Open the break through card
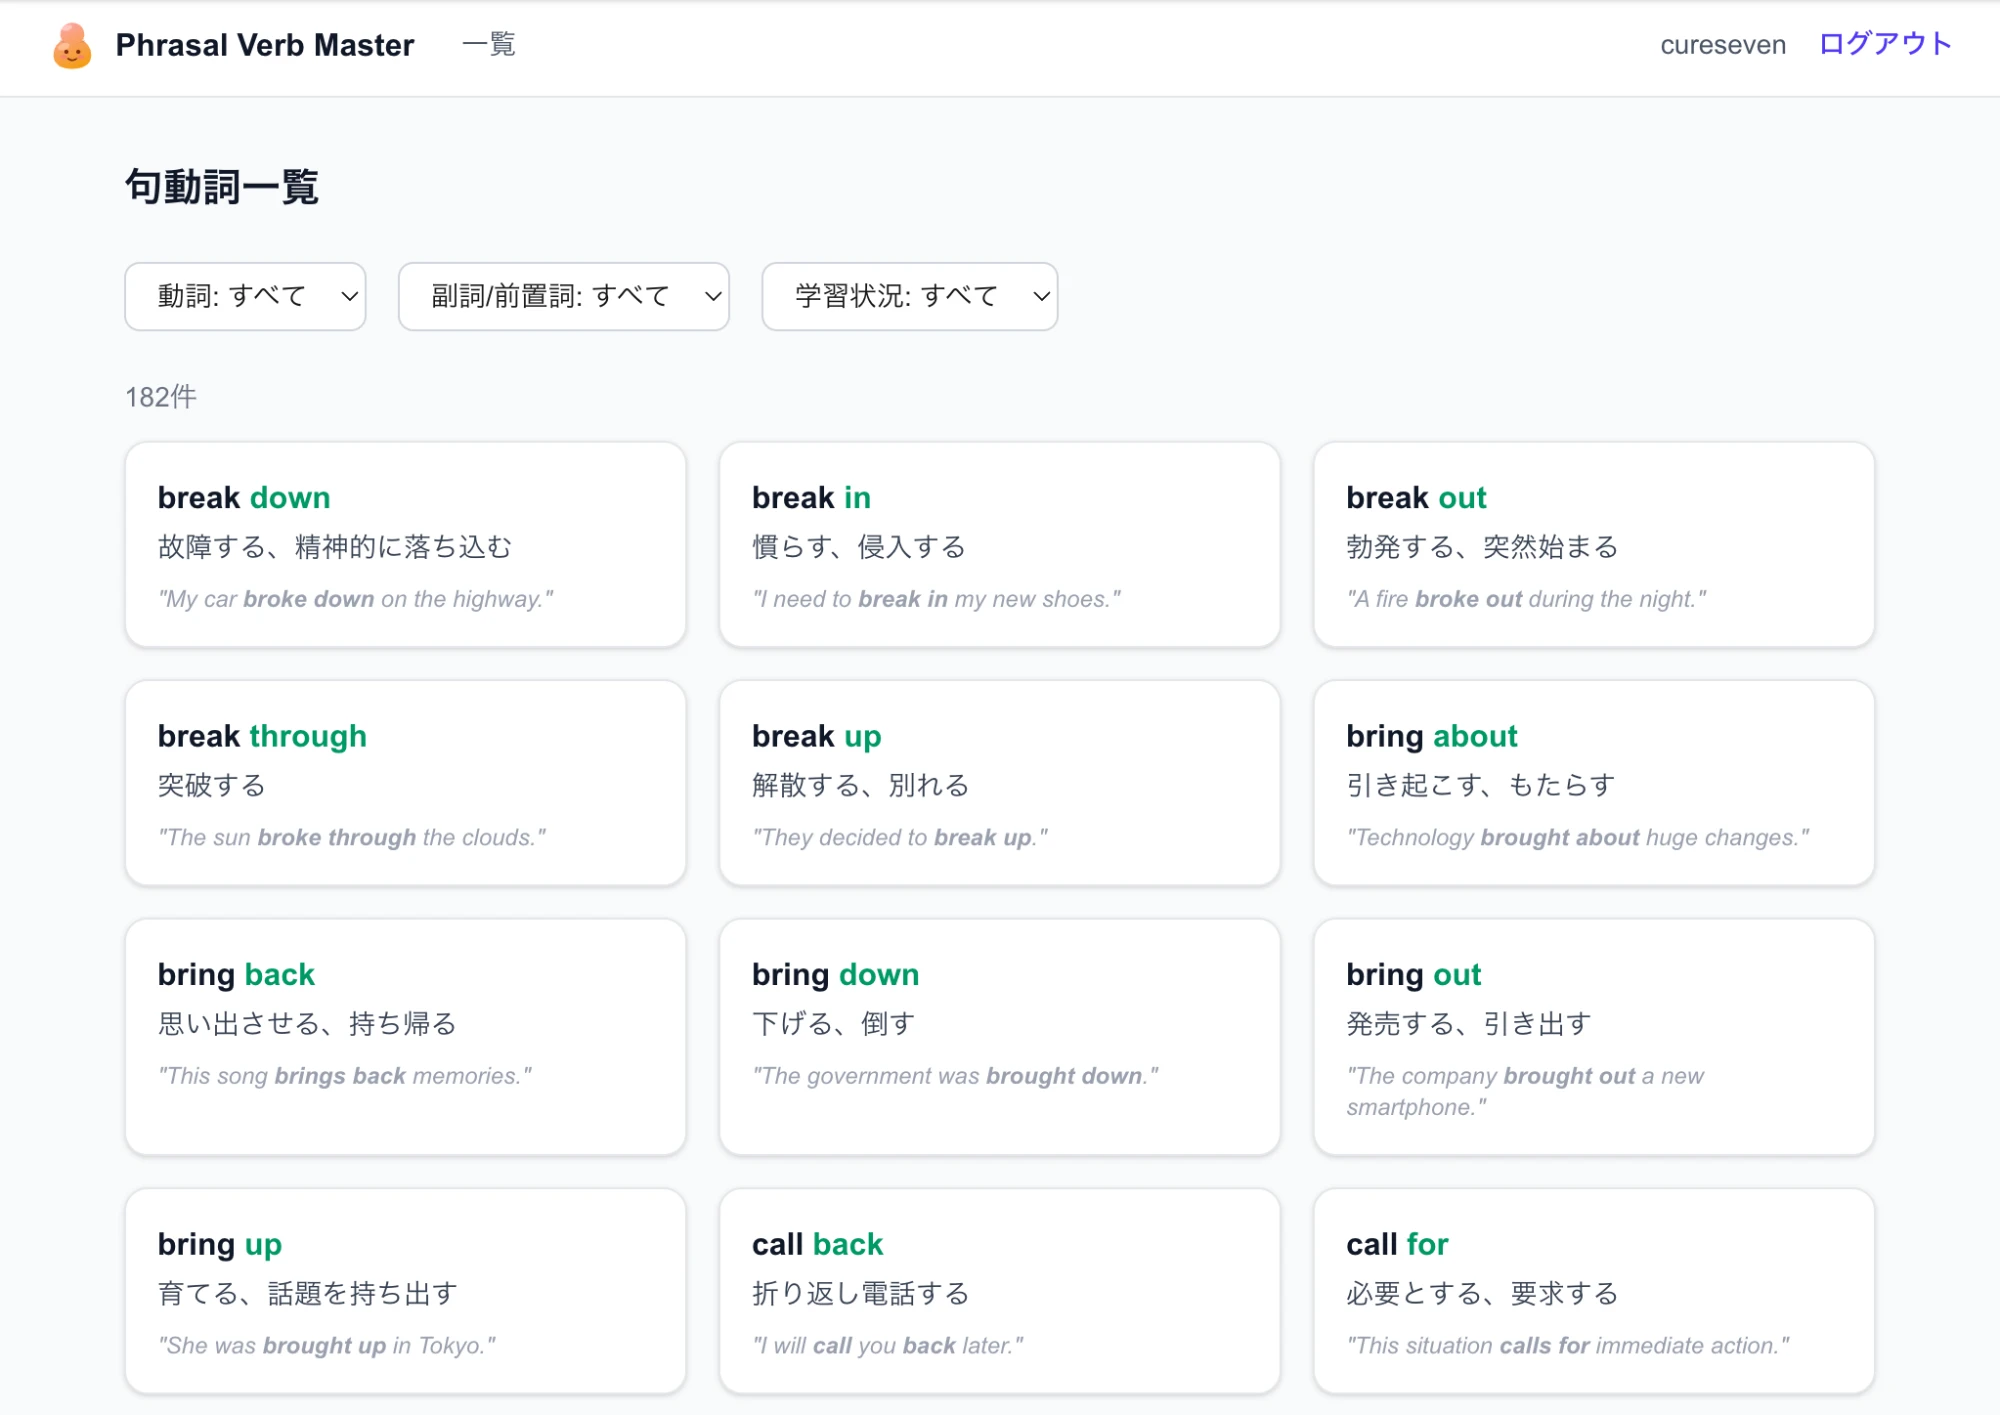Screen dimensions: 2000x1415 (405, 783)
